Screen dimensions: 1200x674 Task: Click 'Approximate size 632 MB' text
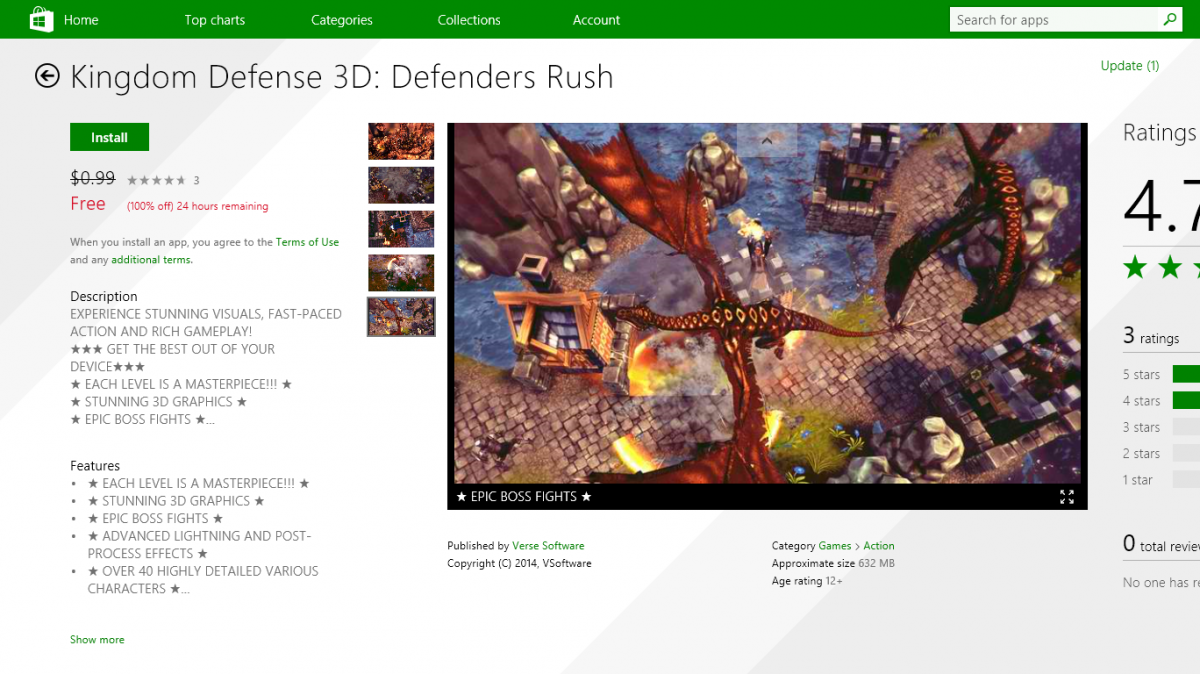(833, 564)
